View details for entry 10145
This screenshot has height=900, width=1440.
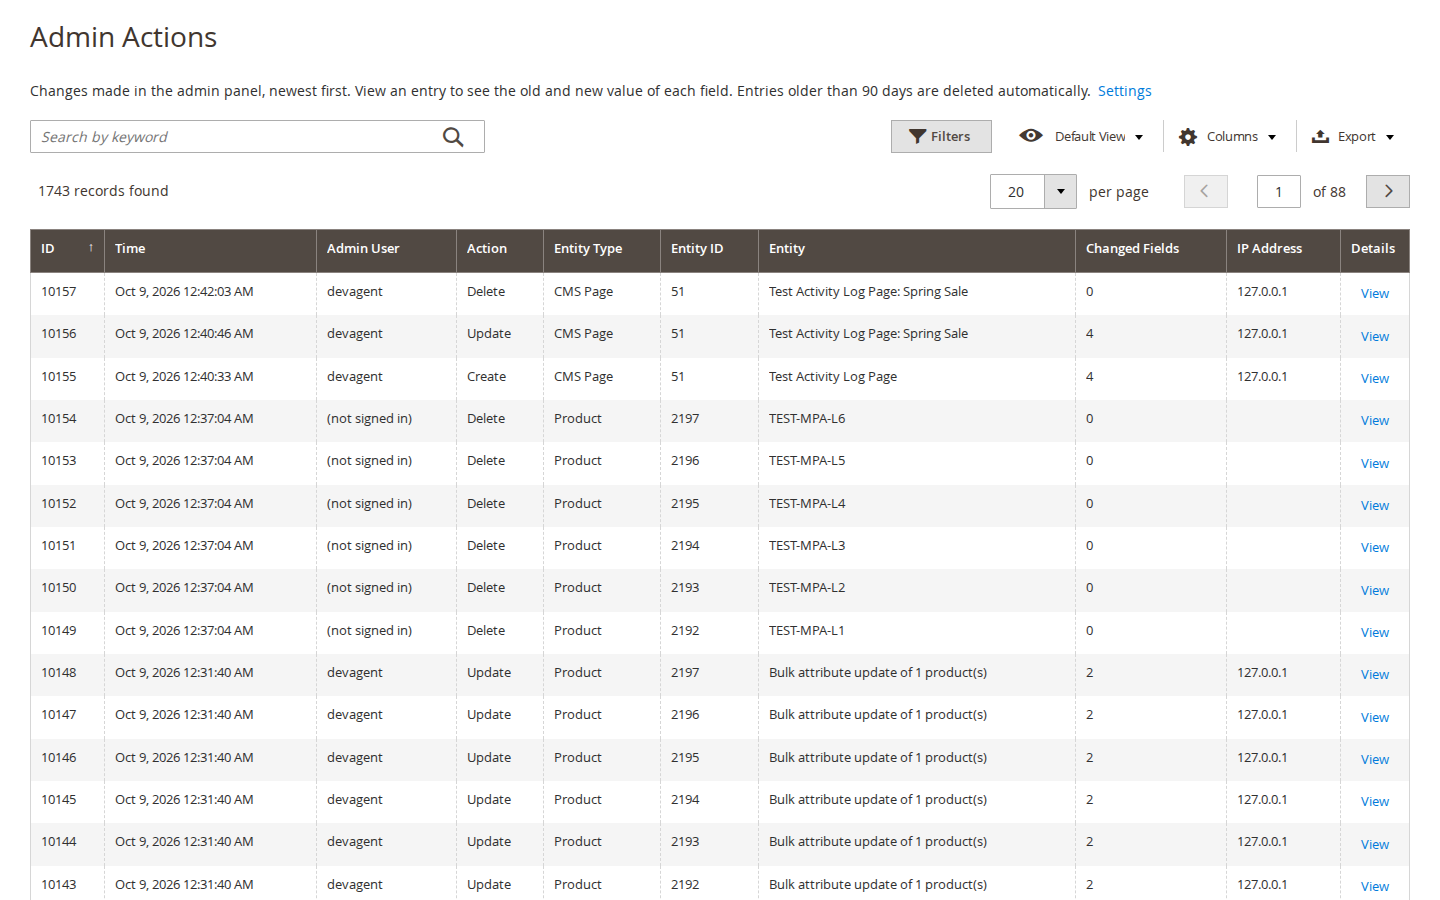1375,802
